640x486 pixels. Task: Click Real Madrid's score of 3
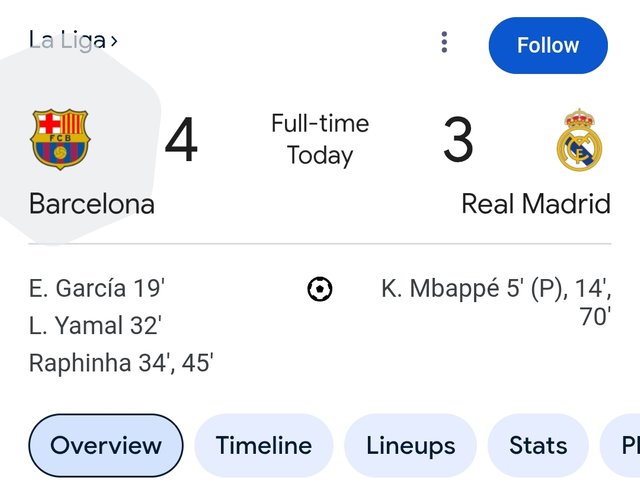(x=458, y=139)
